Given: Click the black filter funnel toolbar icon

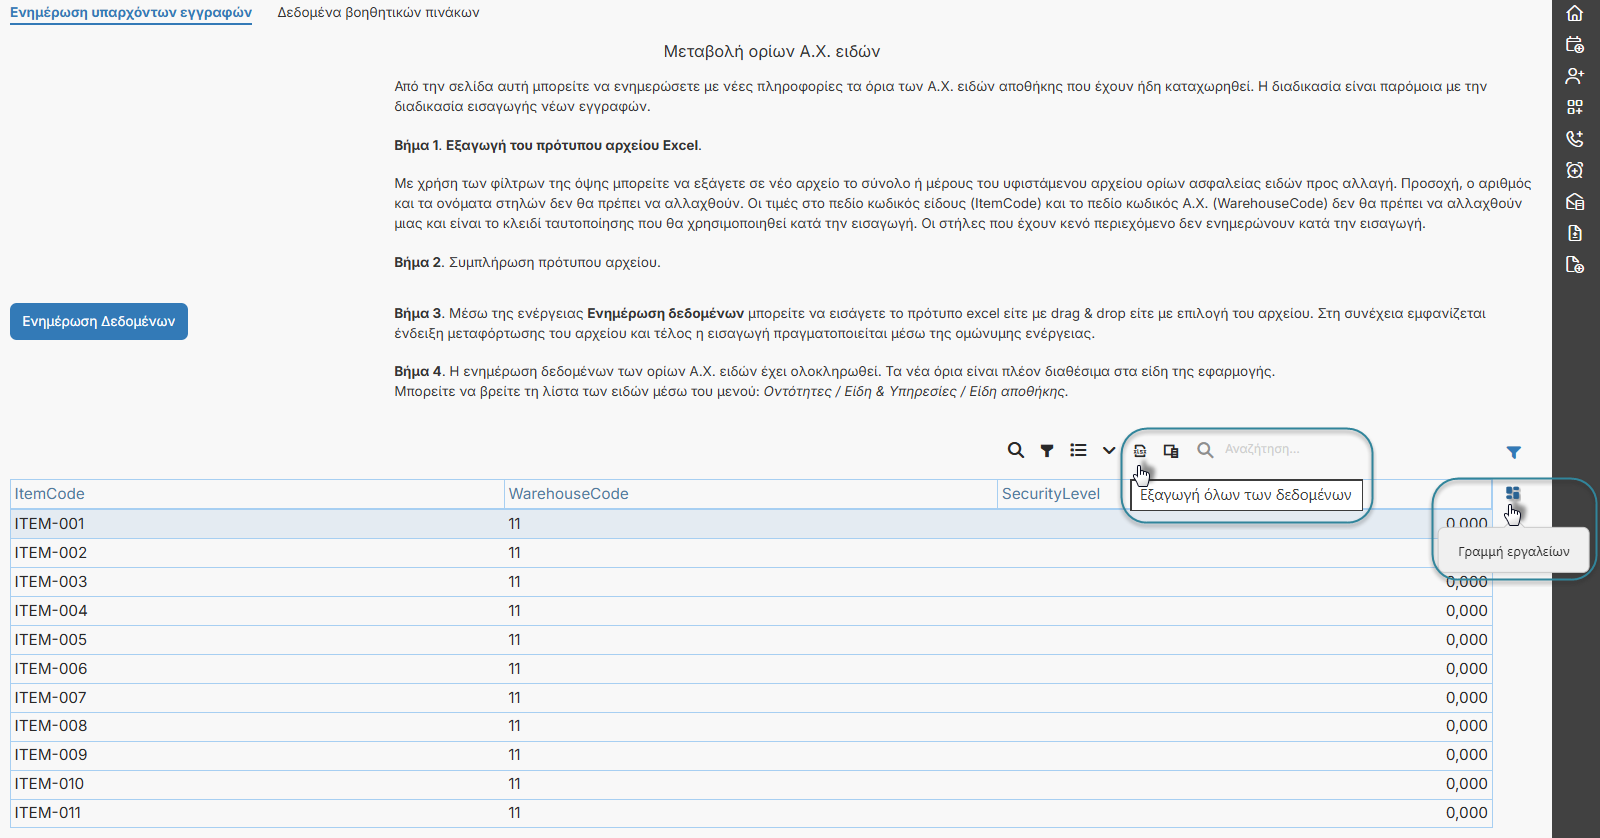Looking at the screenshot, I should (1047, 451).
